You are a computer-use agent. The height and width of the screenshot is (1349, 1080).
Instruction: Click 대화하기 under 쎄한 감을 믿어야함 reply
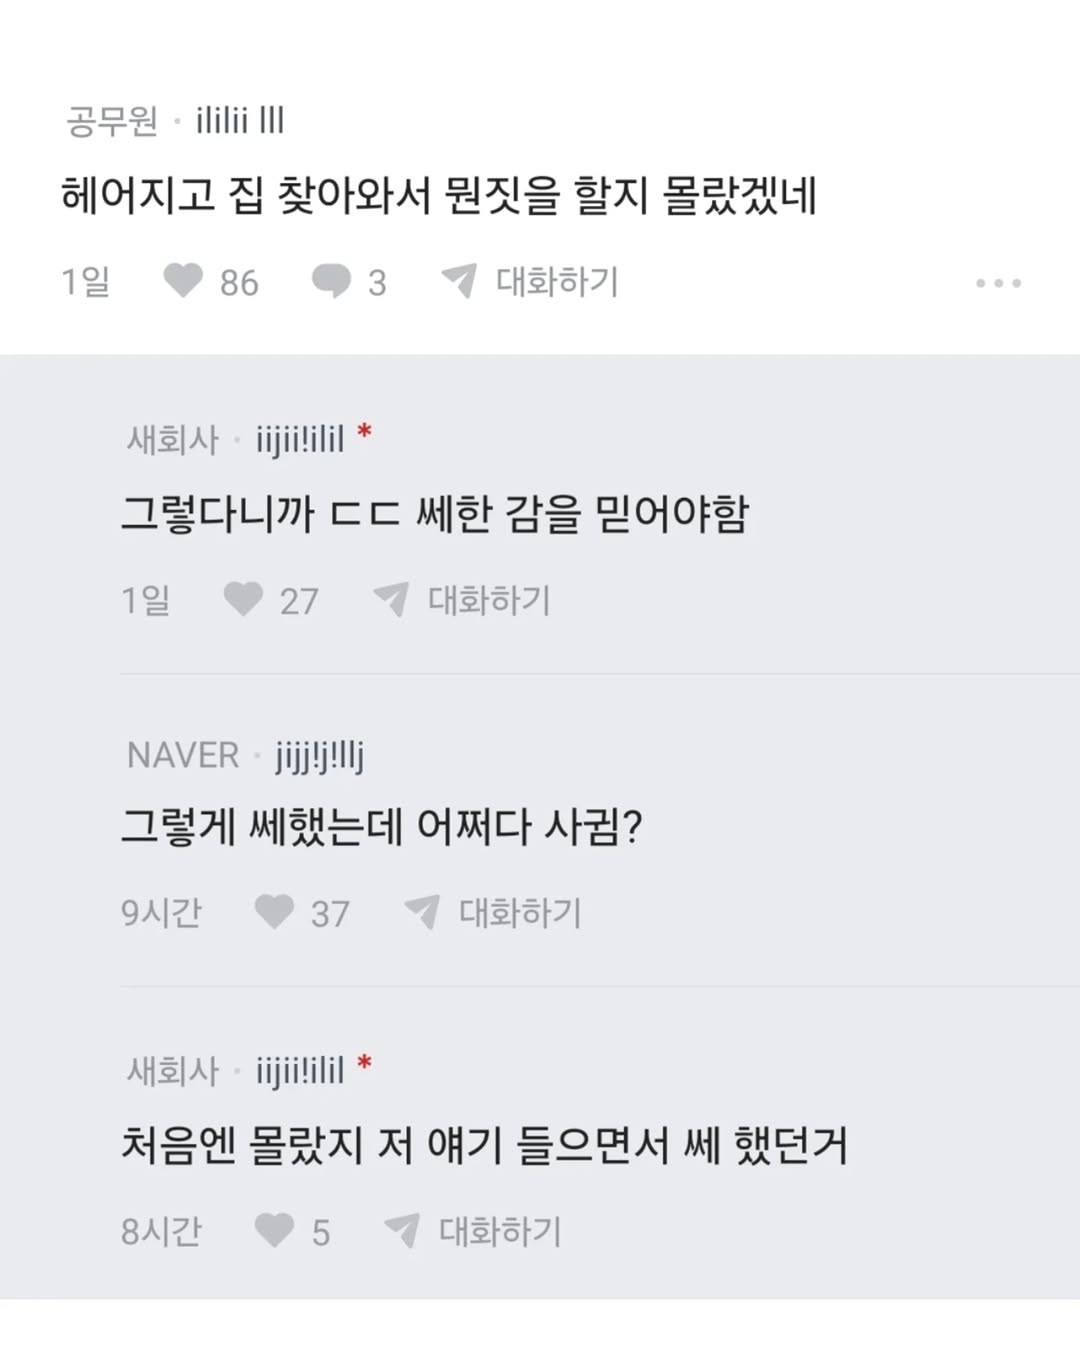[489, 600]
